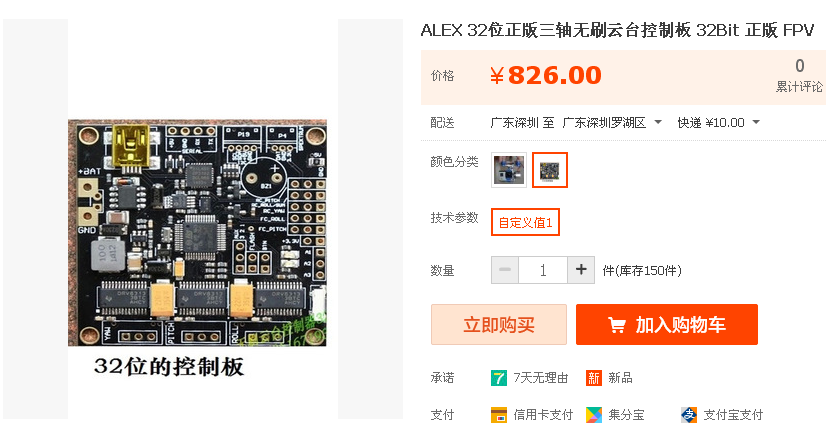Select the first color option thumbnail
The width and height of the screenshot is (826, 431).
tap(509, 170)
